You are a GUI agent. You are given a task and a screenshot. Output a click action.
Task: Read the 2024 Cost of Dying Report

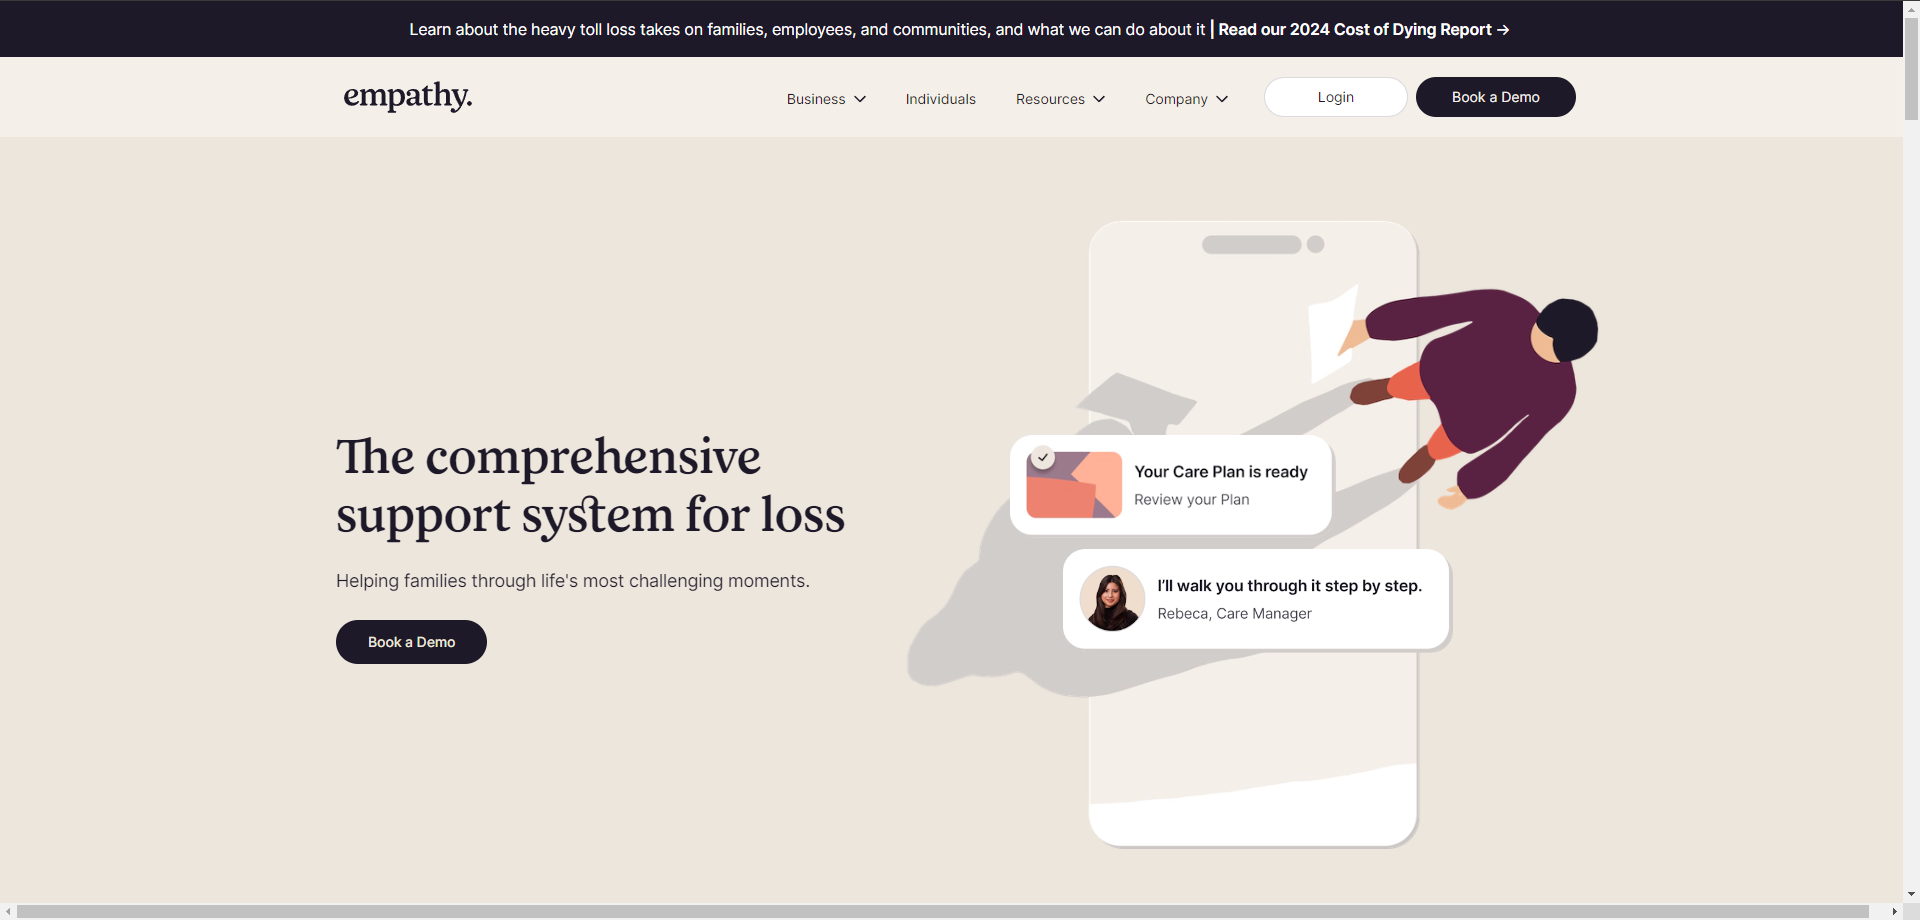(x=1363, y=30)
